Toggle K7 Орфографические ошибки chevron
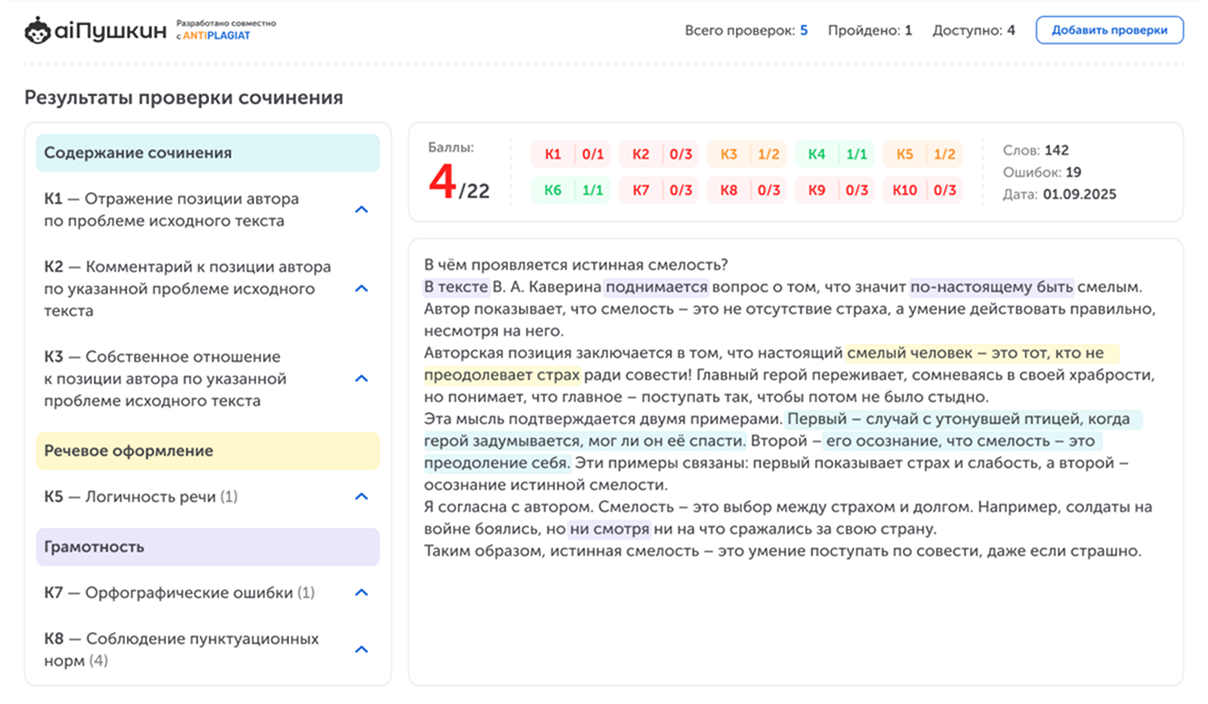This screenshot has width=1208, height=704. [x=362, y=593]
